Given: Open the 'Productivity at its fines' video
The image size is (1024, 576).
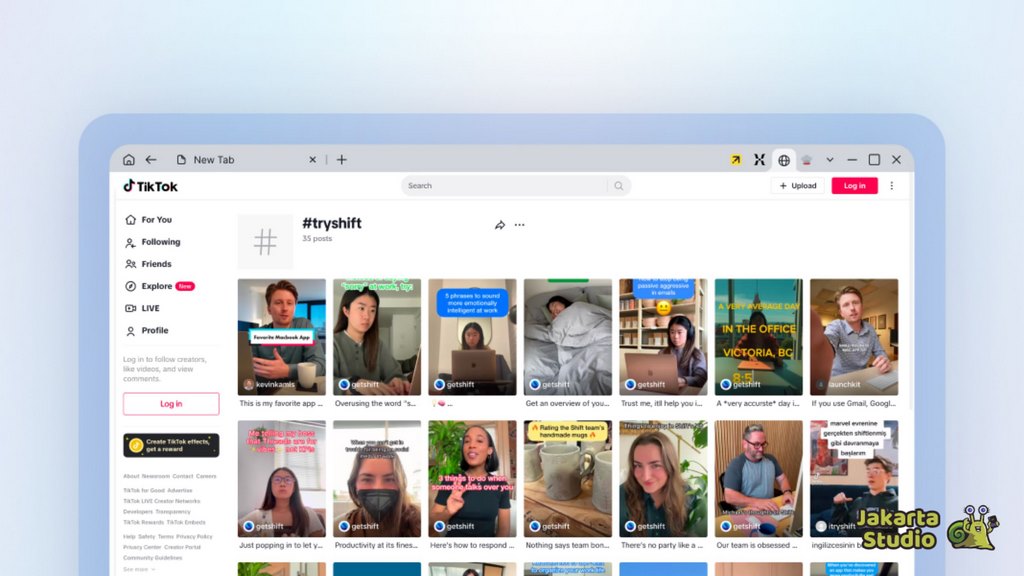Looking at the screenshot, I should click(377, 479).
